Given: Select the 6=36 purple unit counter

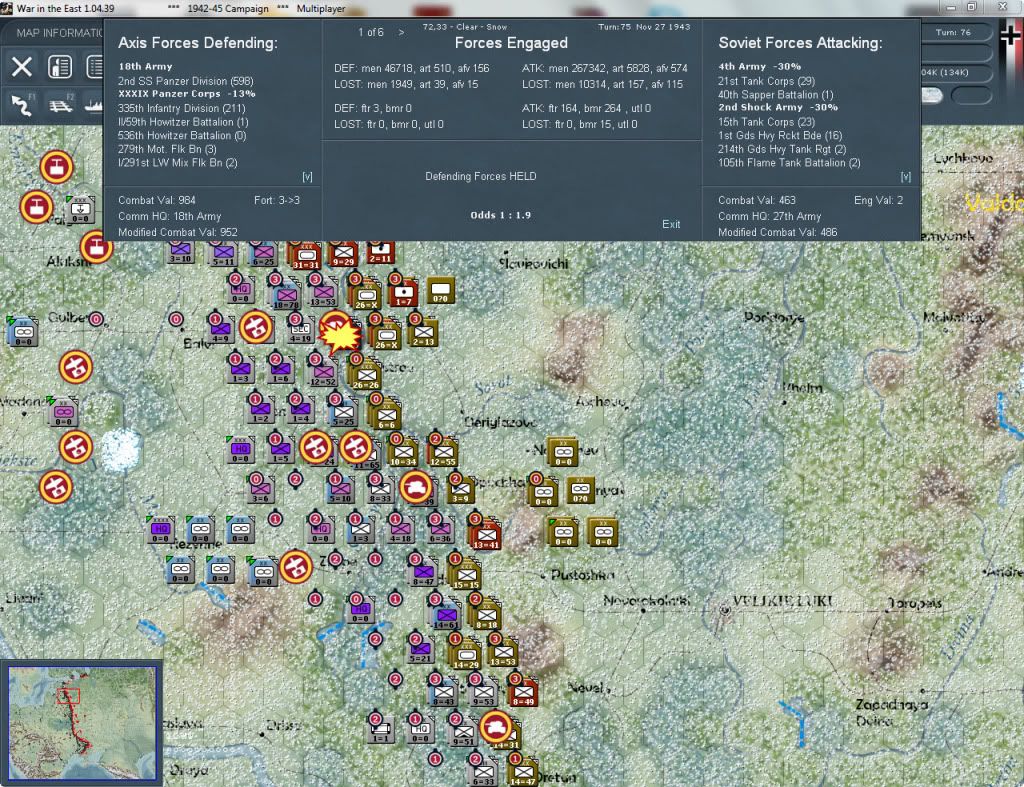Looking at the screenshot, I should click(441, 530).
